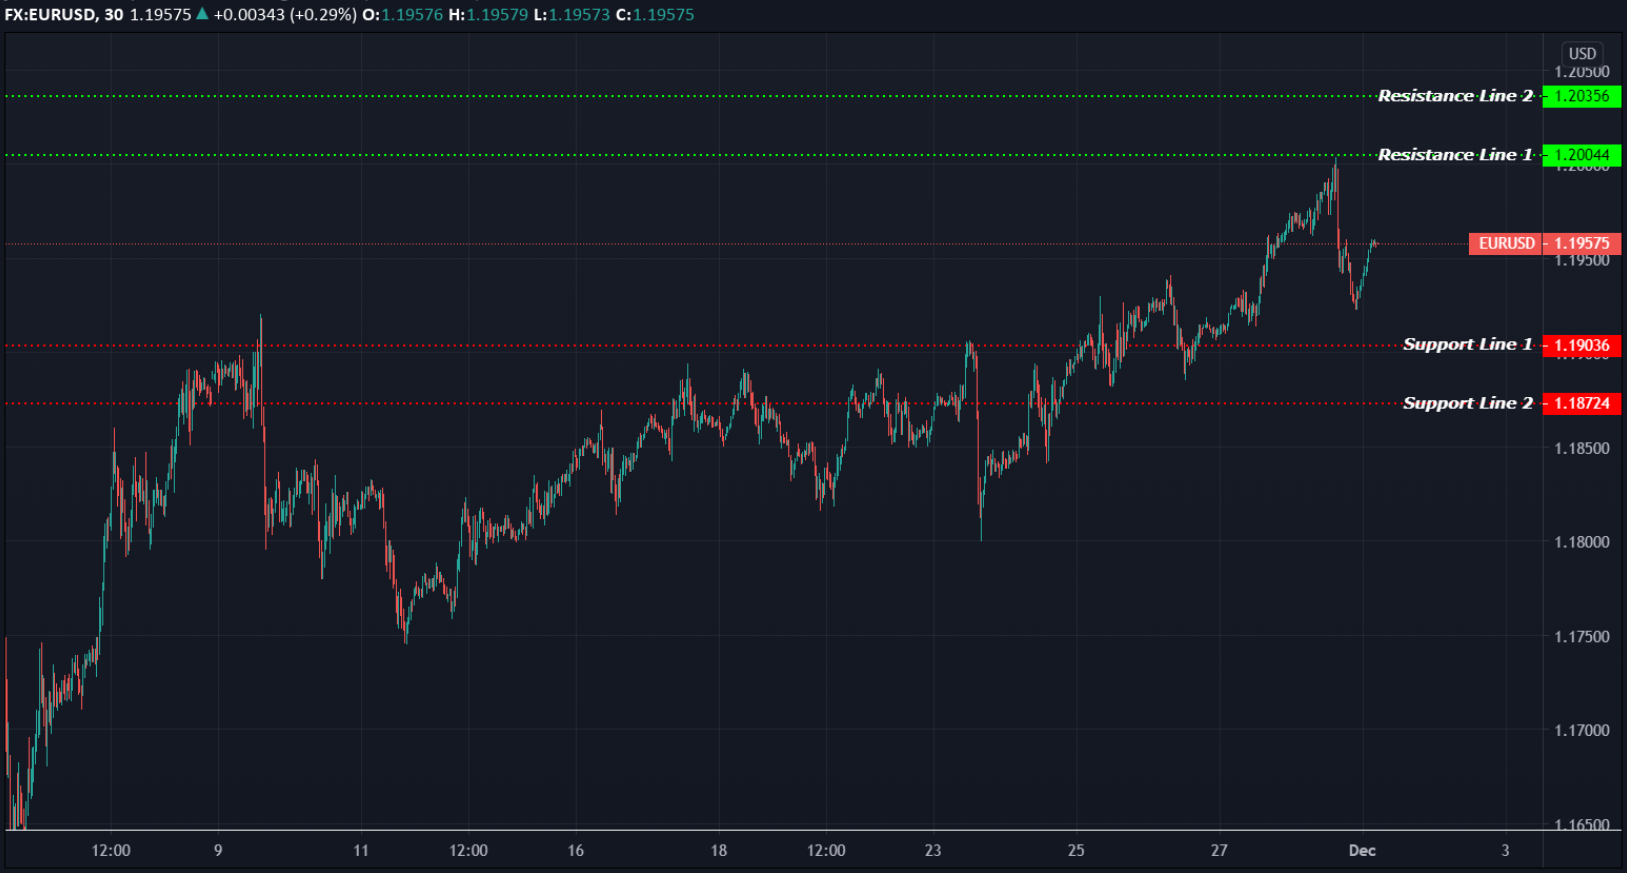Screen dimensions: 1627x873
Task: Click the 1.19500 price axis label
Action: tap(1582, 261)
